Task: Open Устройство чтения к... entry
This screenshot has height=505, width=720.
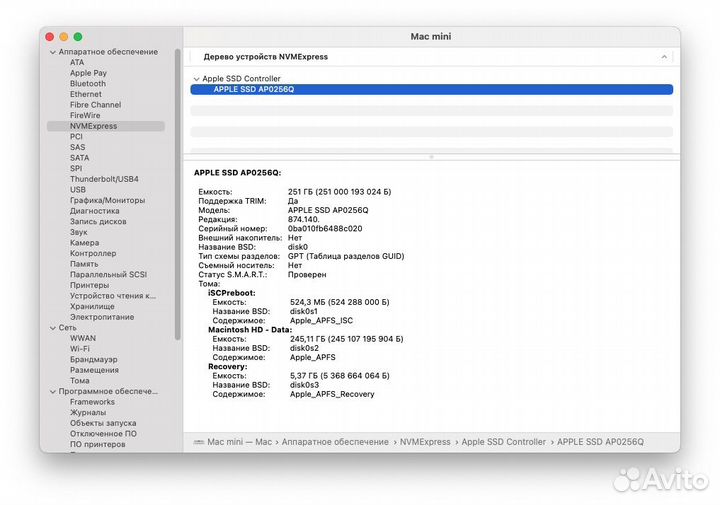Action: pyautogui.click(x=112, y=296)
